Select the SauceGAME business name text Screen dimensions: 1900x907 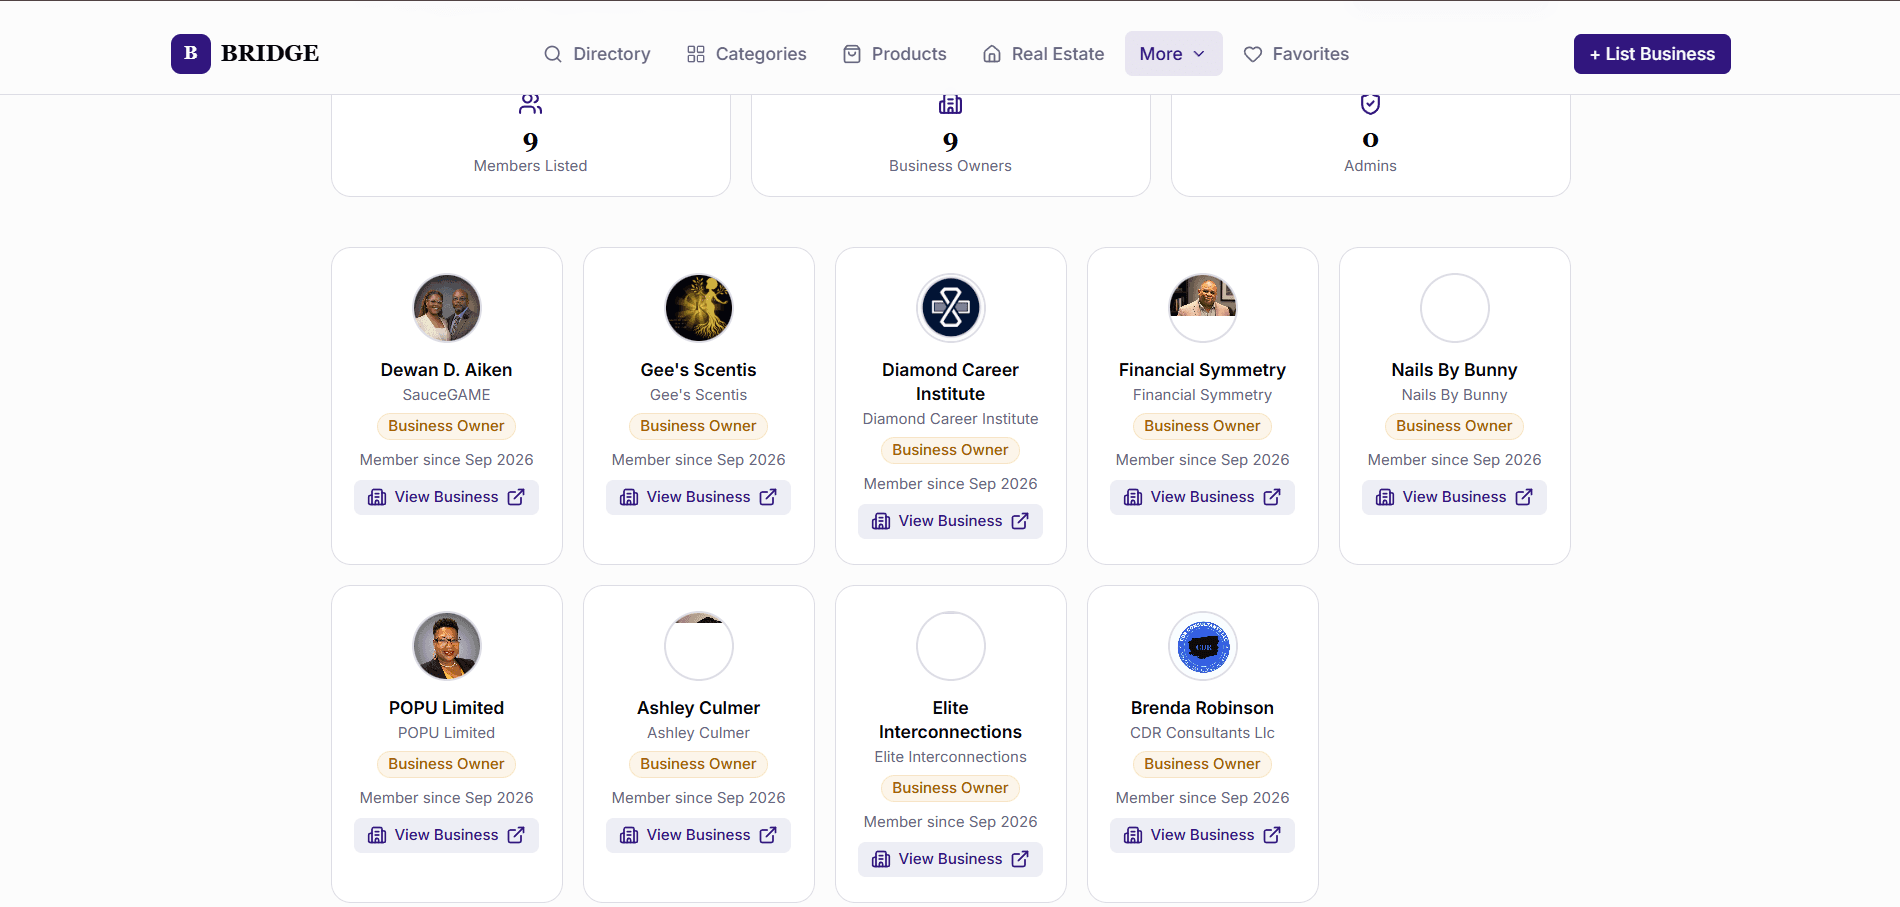click(x=446, y=395)
